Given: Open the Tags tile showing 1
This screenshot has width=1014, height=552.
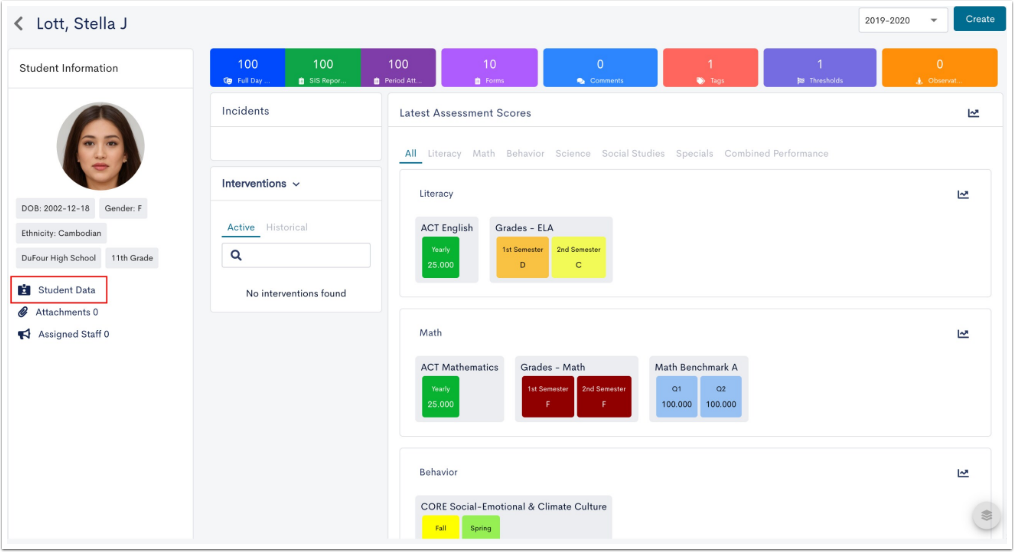Looking at the screenshot, I should (x=710, y=68).
